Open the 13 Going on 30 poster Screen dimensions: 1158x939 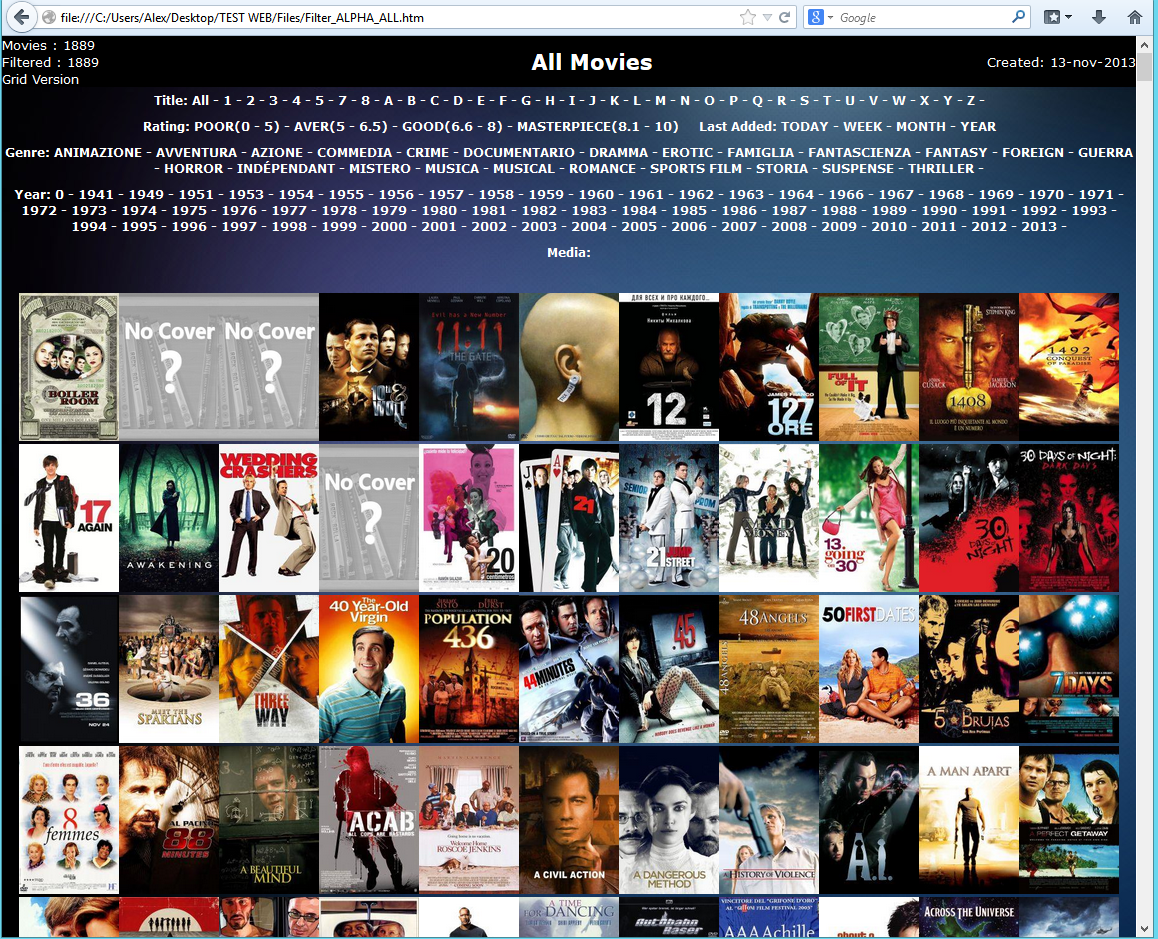[868, 518]
